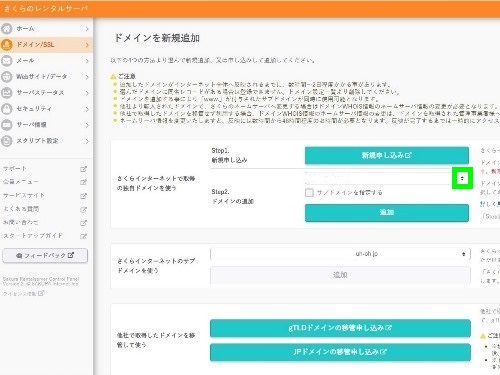Click the JPドメインの移管申し込み button
Viewport: 500px width, 375px height.
point(340,352)
